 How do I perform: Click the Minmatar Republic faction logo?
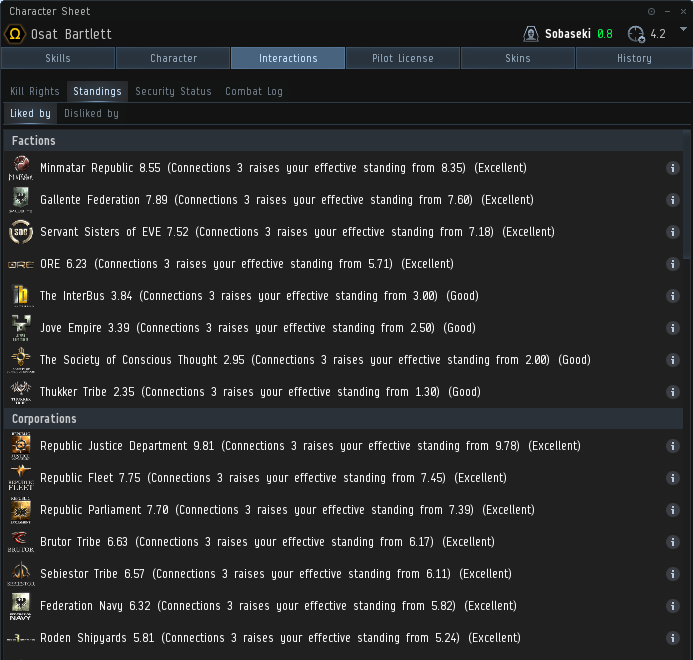tap(21, 168)
